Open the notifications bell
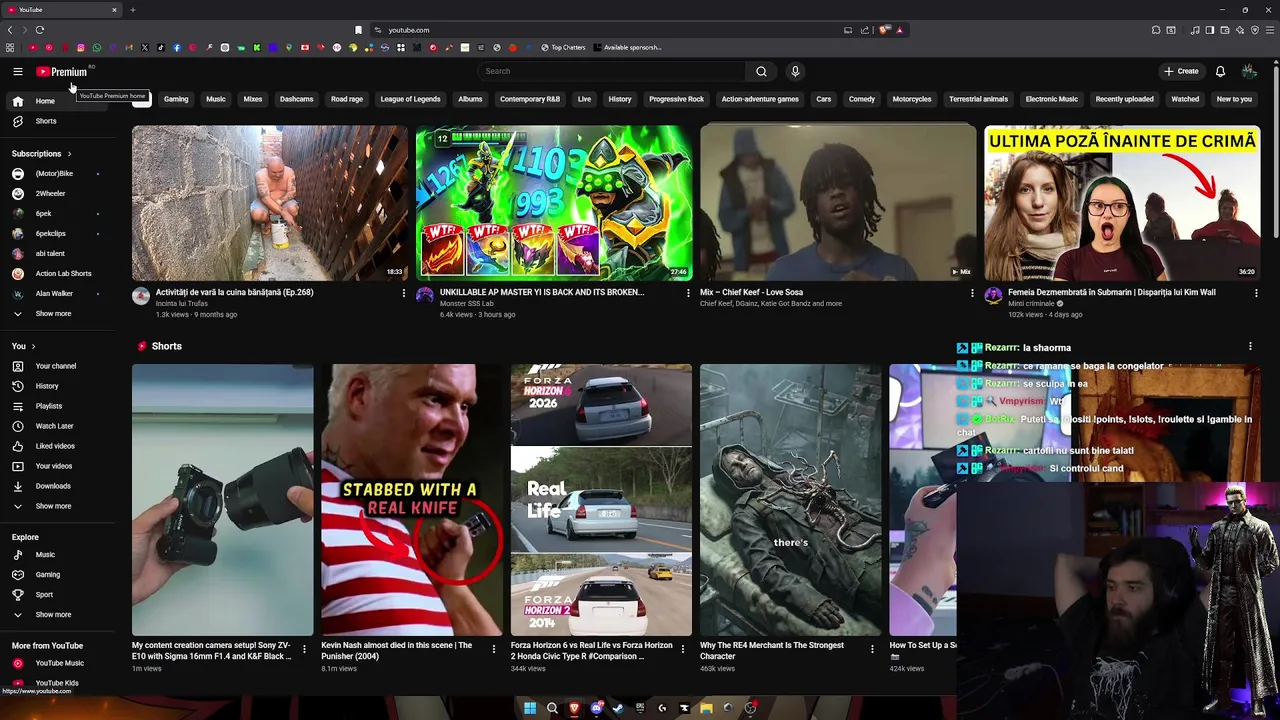The height and width of the screenshot is (720, 1280). 1220,71
